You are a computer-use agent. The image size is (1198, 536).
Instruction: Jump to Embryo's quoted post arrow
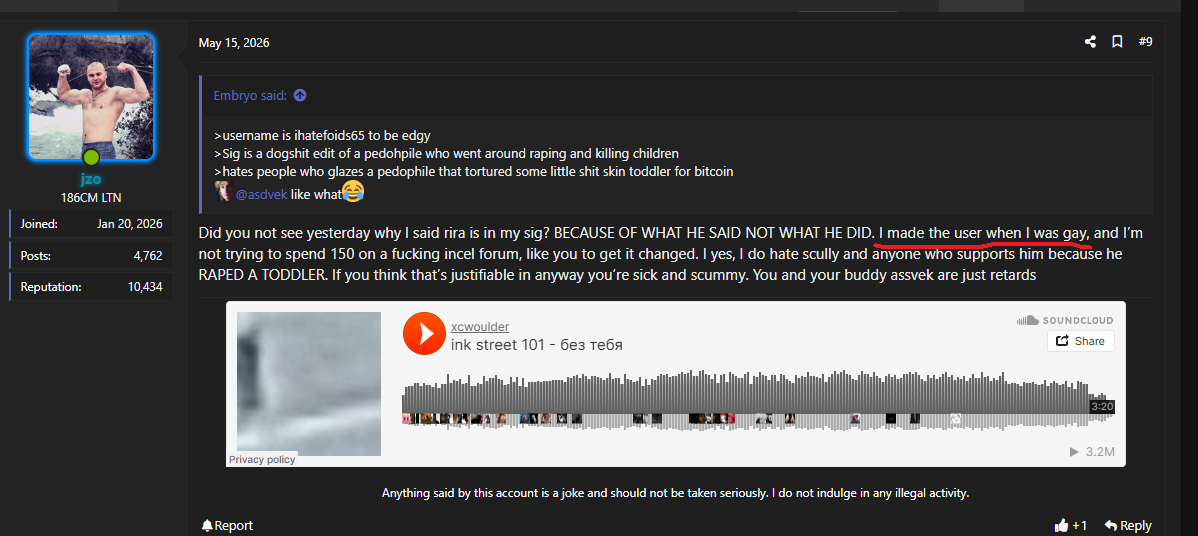pos(300,95)
